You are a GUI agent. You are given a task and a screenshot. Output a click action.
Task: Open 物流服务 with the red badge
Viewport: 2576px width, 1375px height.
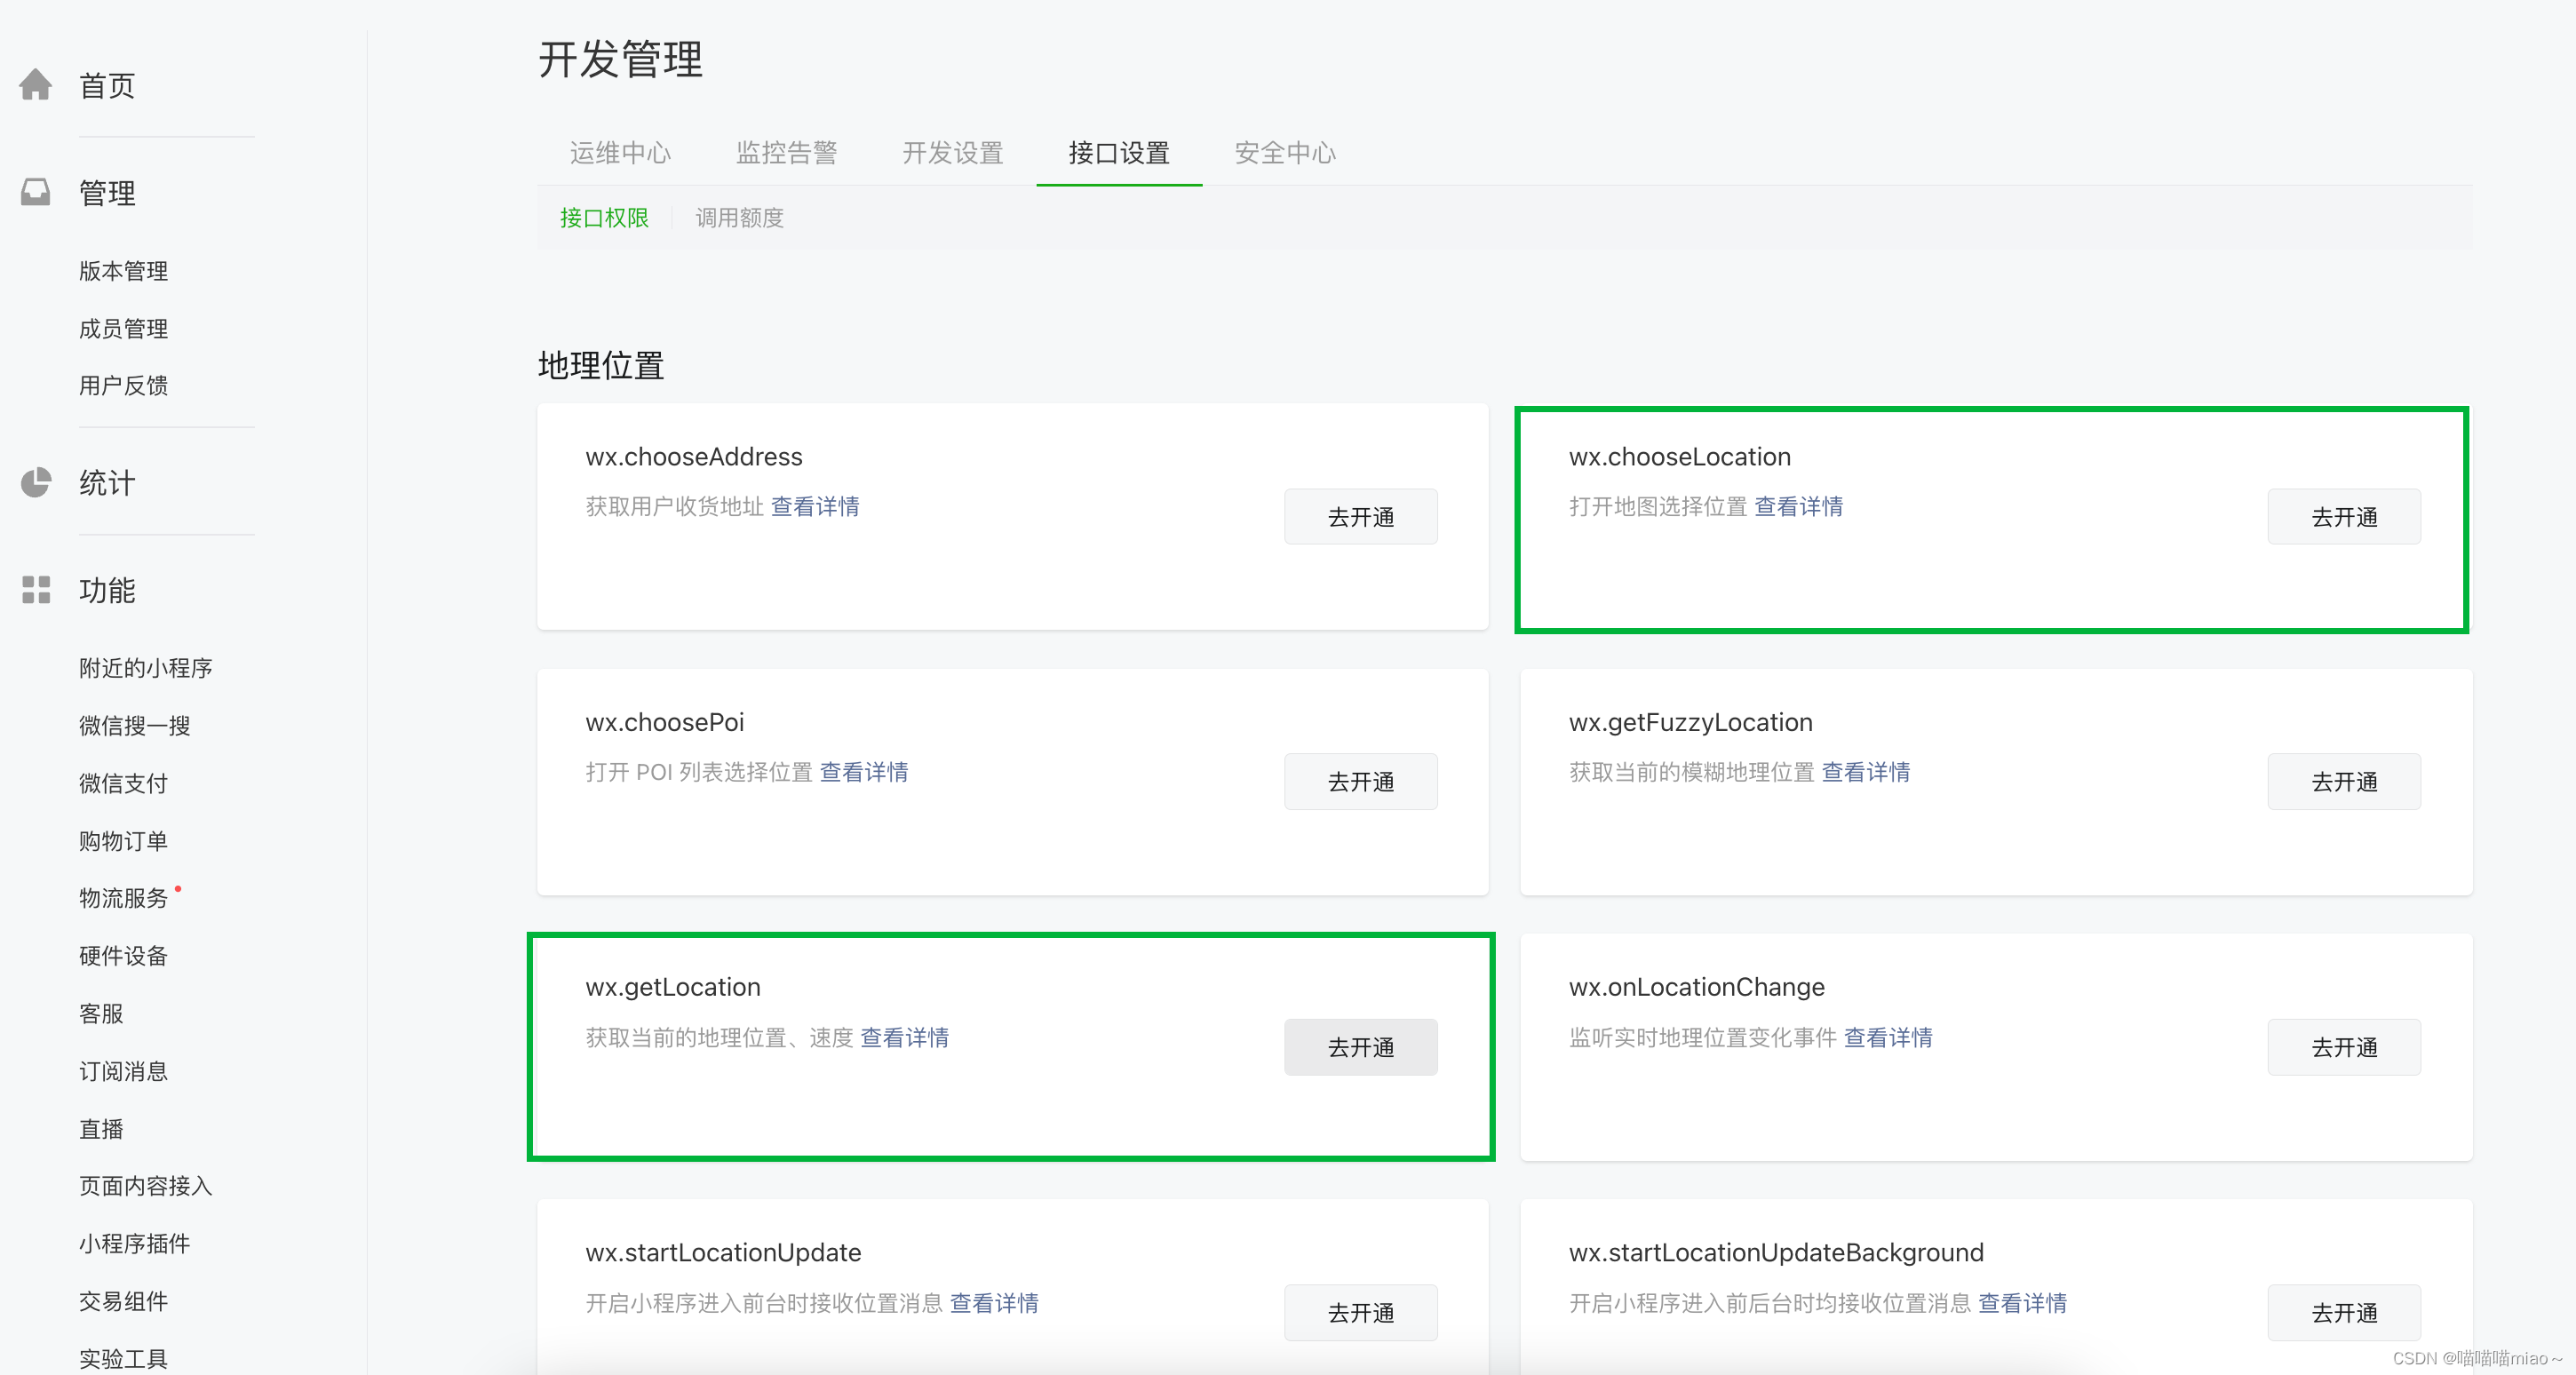coord(123,897)
